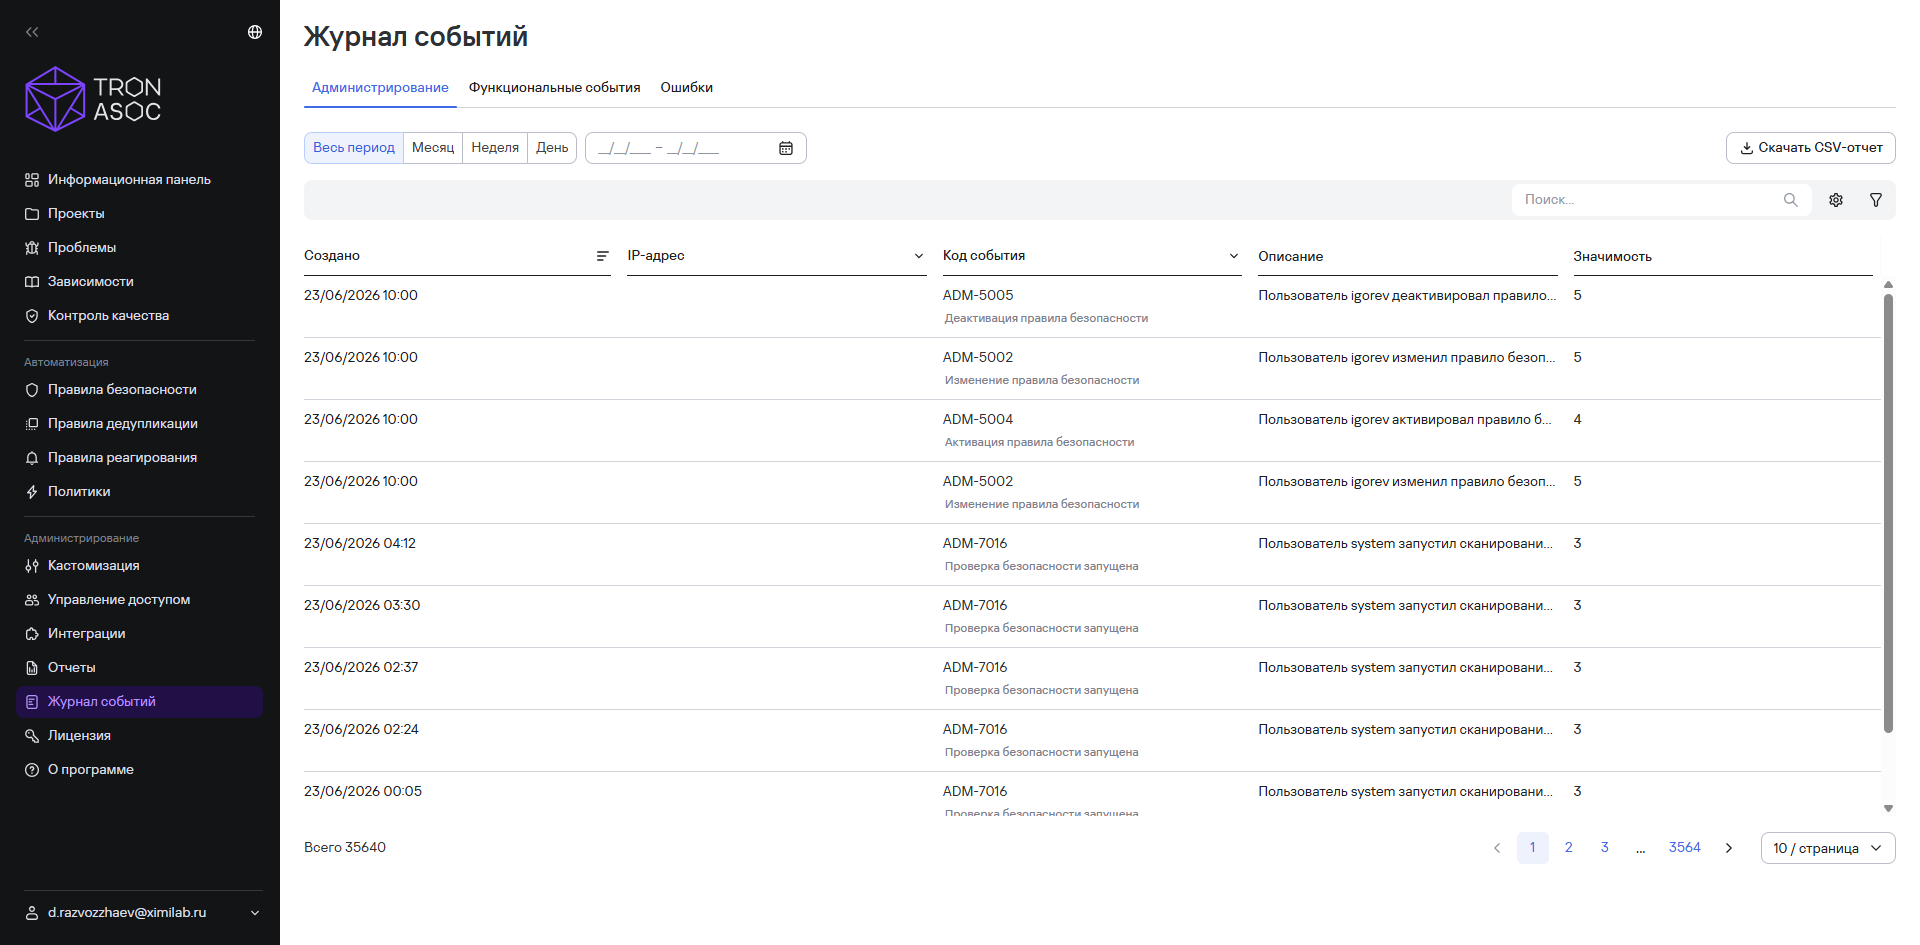Select the День period option
Image resolution: width=1920 pixels, height=945 pixels.
552,148
